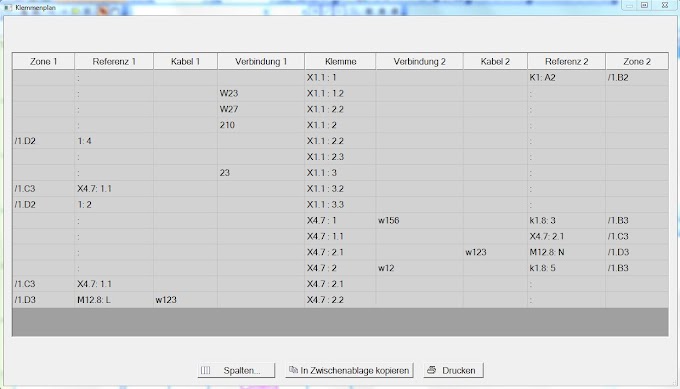Screen dimensions: 680x389
Task: Click the /1.D3 cell in Zone 2 column
Action: [637, 252]
